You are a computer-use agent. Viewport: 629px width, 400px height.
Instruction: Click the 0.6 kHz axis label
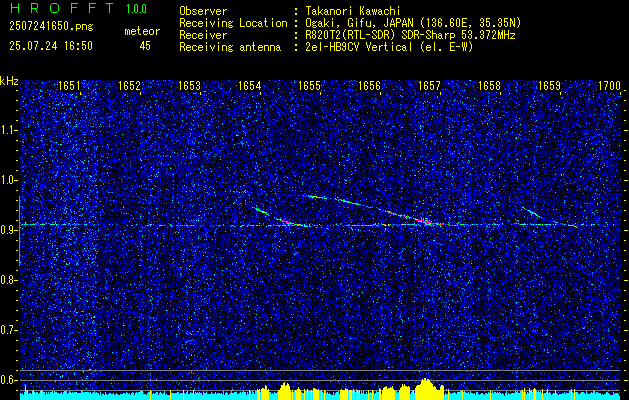9,380
